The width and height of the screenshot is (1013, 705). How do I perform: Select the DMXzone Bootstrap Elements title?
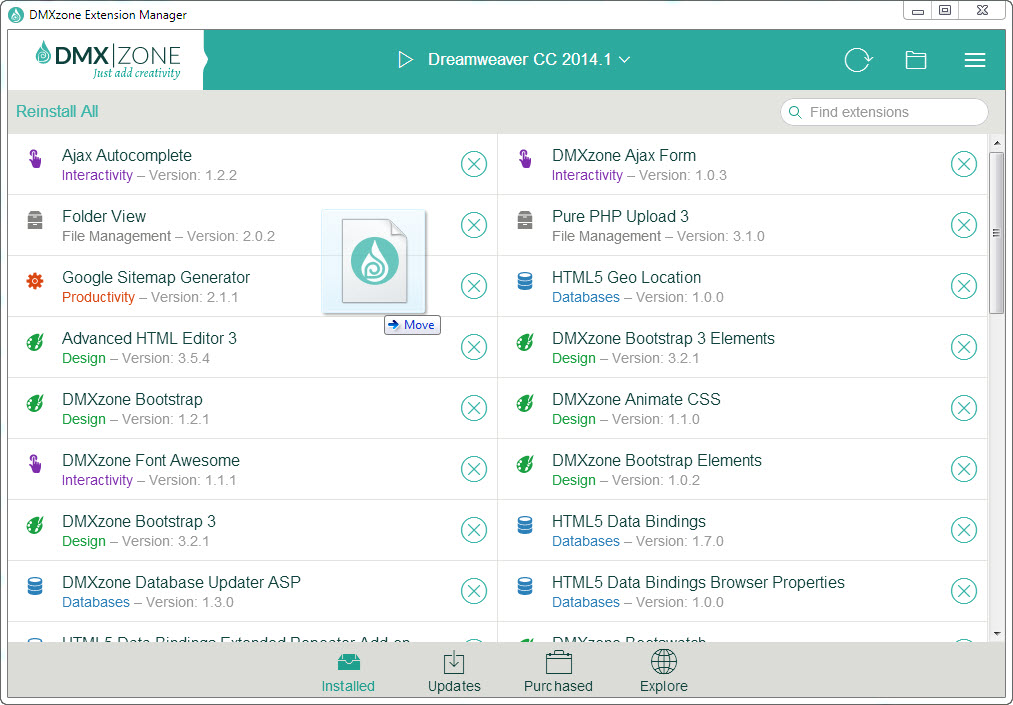coord(656,461)
